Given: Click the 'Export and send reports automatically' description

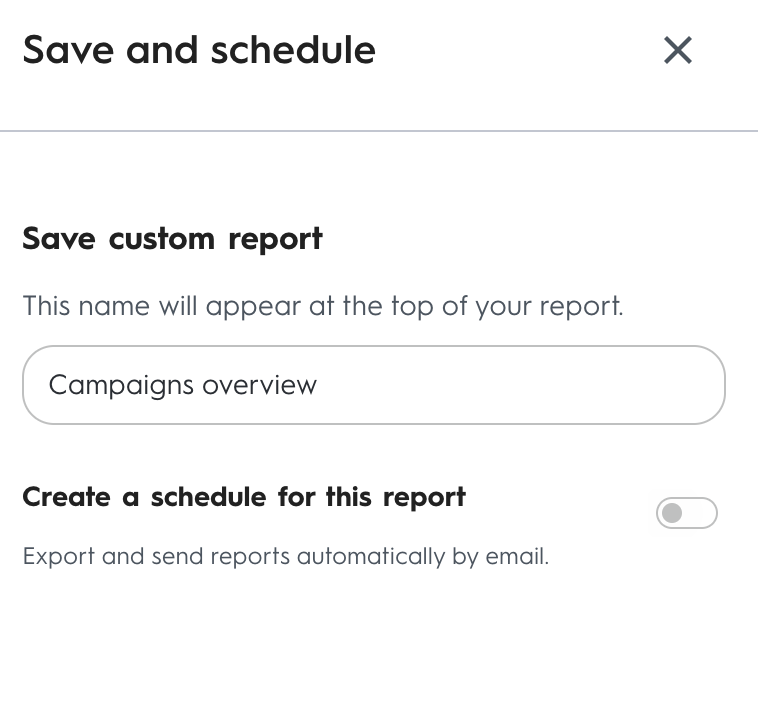Looking at the screenshot, I should tap(285, 556).
